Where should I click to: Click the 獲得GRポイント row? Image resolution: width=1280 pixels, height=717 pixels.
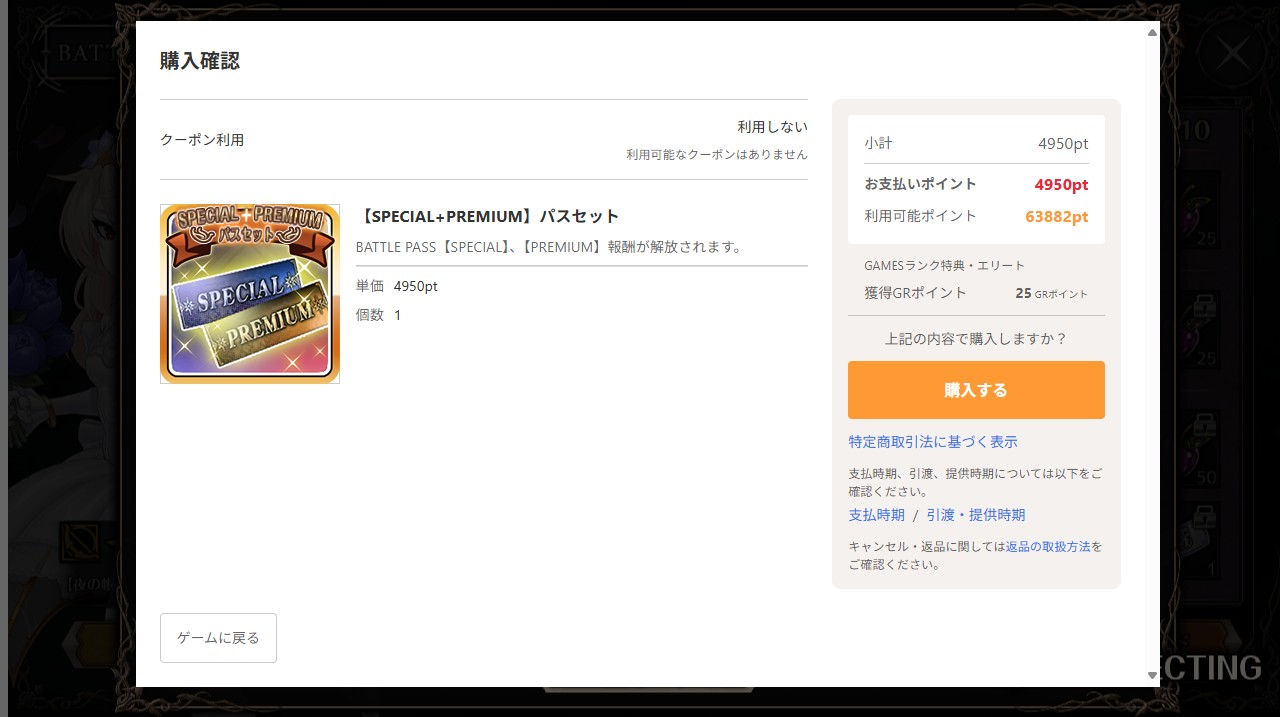click(976, 293)
